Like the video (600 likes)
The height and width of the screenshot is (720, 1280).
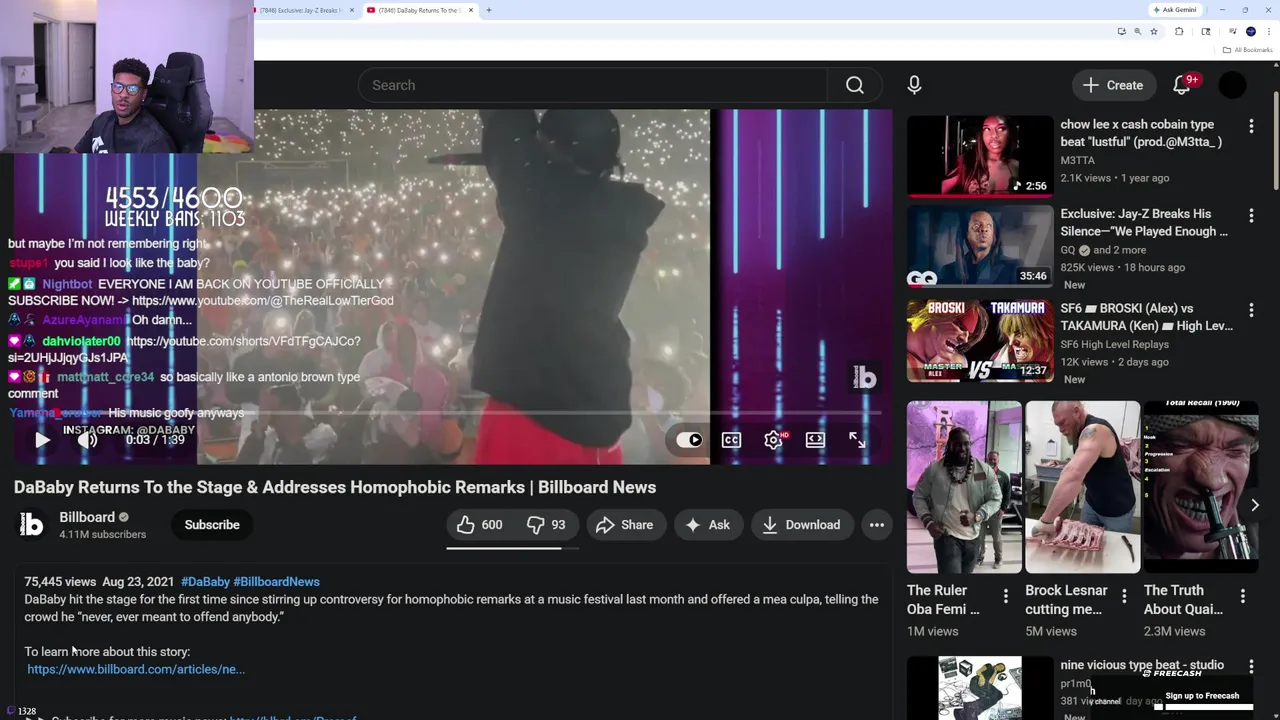479,524
